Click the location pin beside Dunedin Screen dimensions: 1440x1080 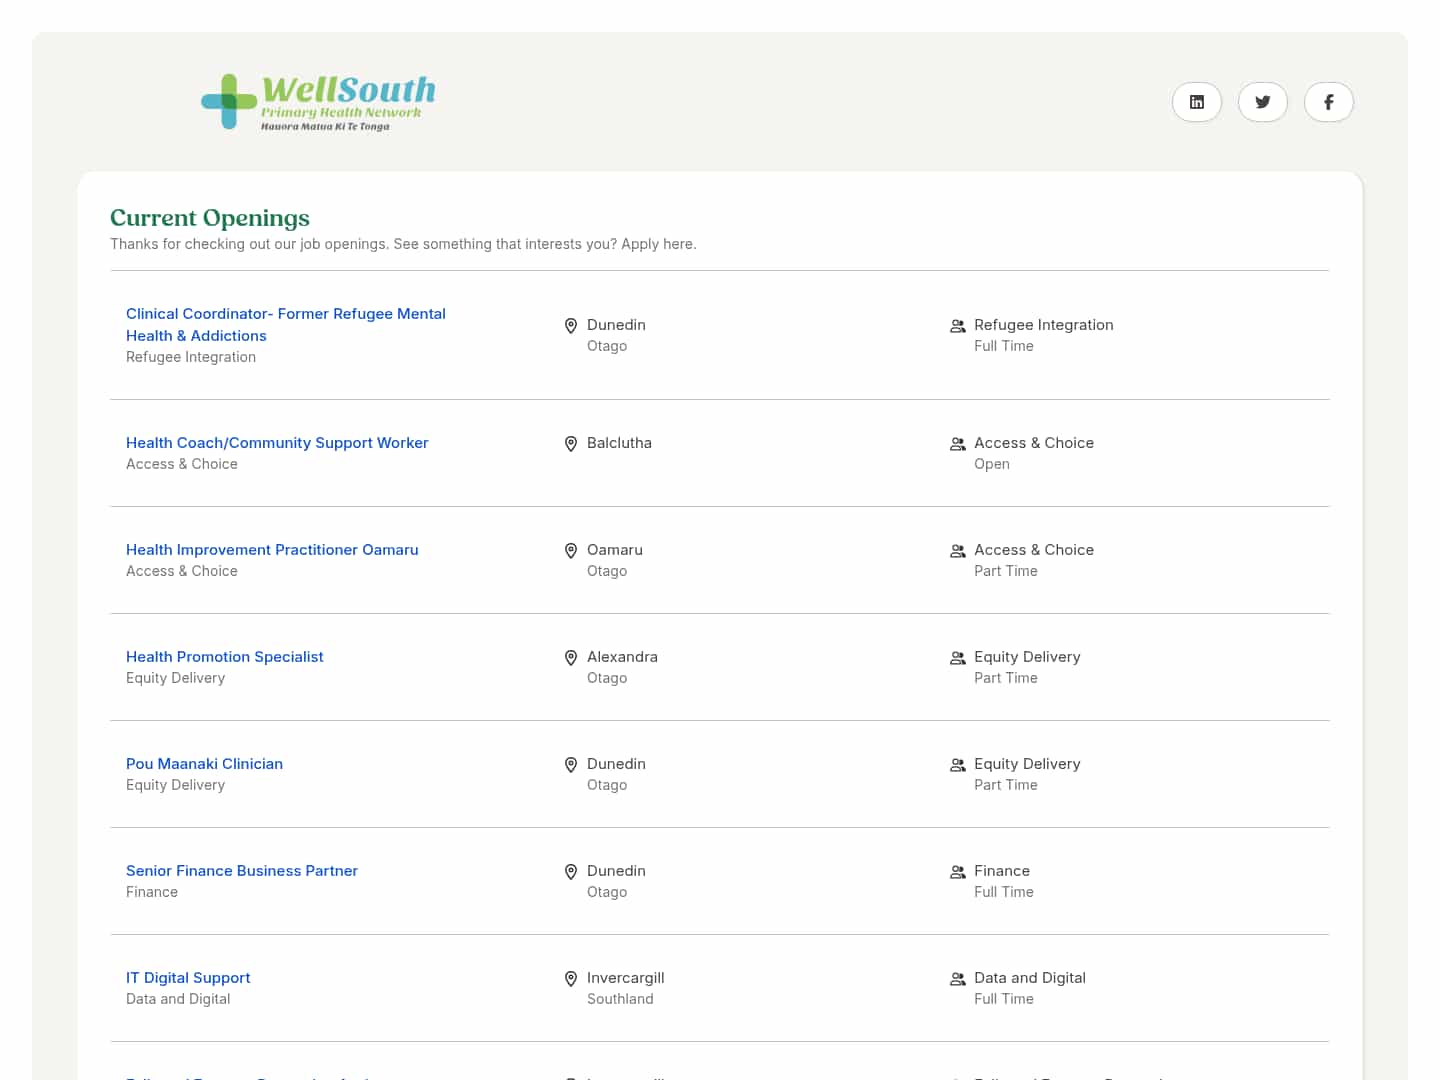click(x=571, y=325)
